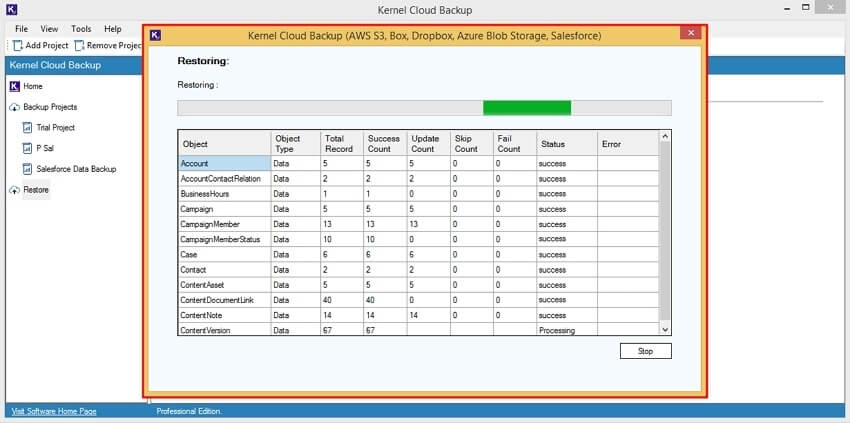Open the Help menu

coord(113,29)
